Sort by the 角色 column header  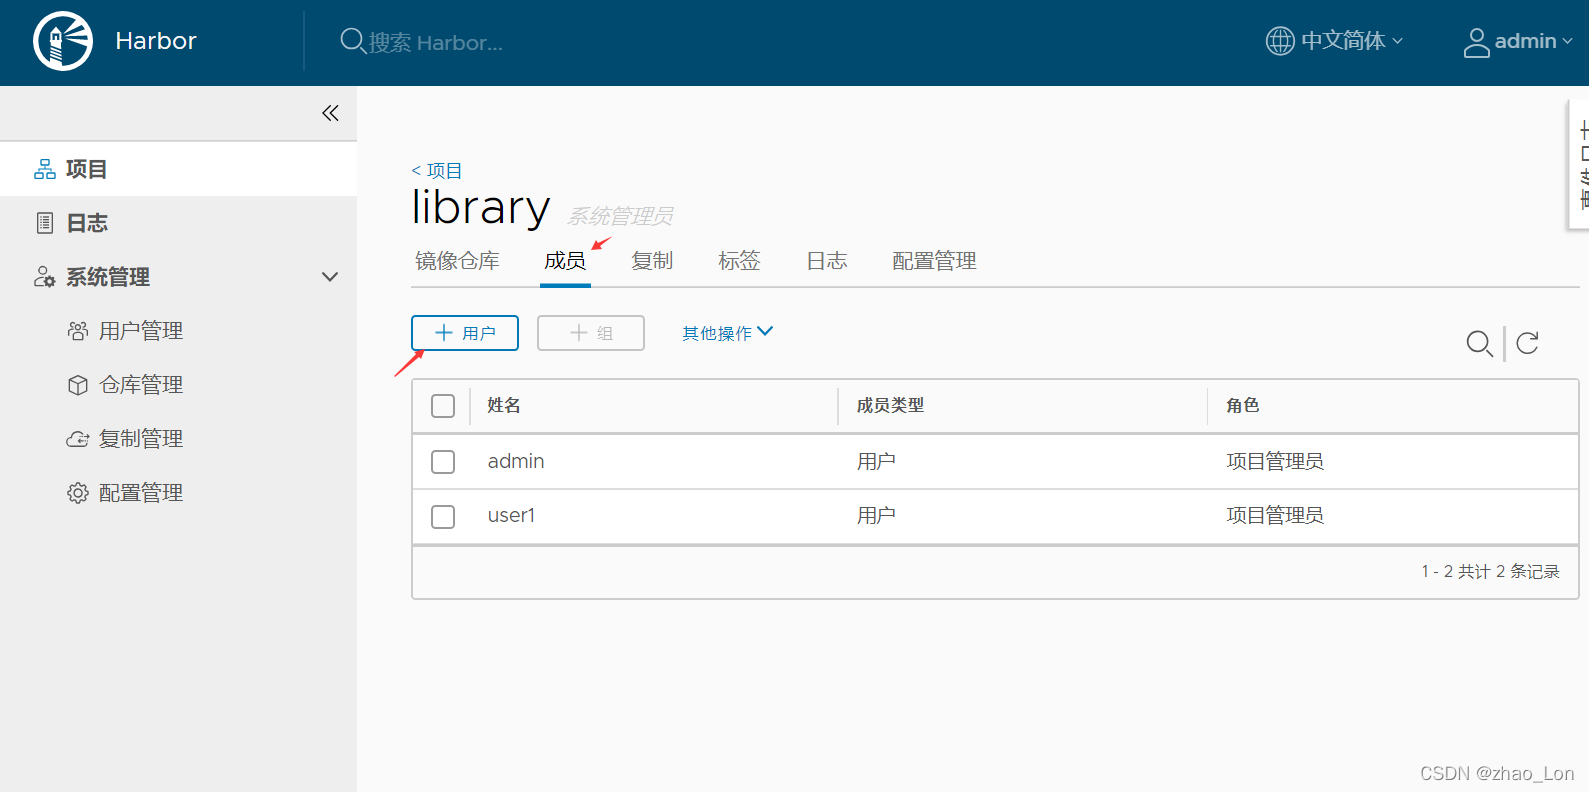pos(1242,406)
